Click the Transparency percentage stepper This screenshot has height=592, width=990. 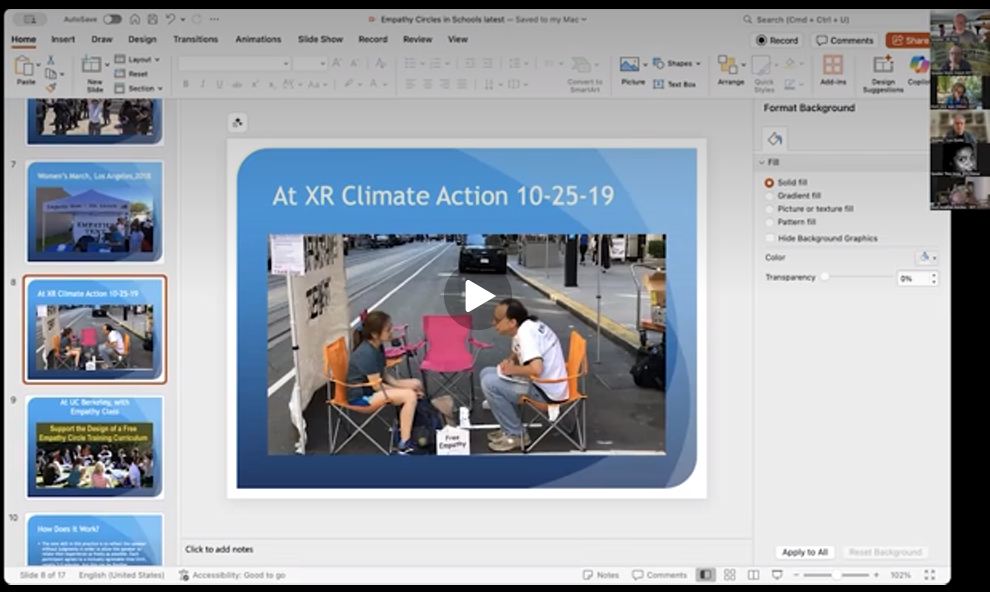click(934, 278)
